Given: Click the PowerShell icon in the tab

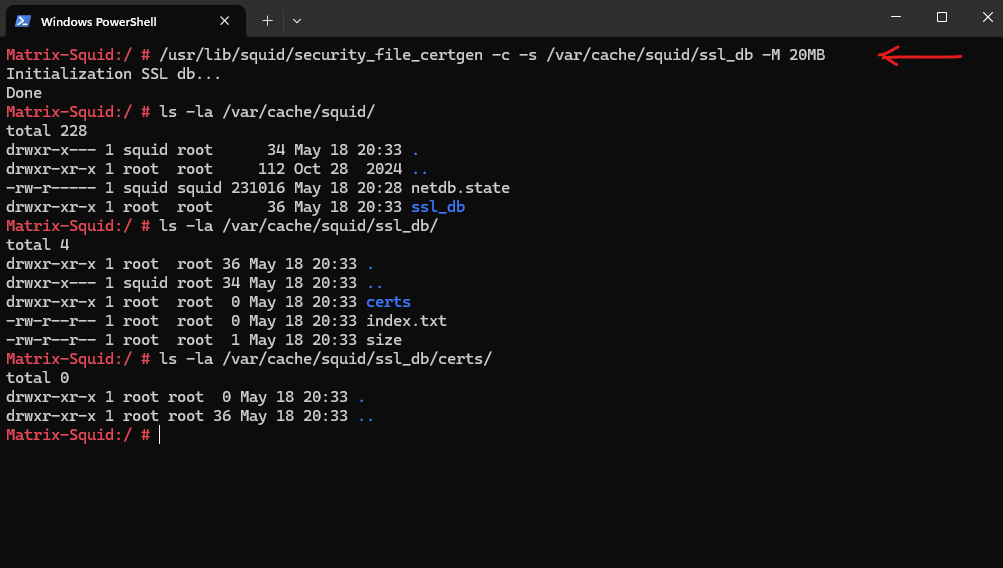Looking at the screenshot, I should [23, 21].
